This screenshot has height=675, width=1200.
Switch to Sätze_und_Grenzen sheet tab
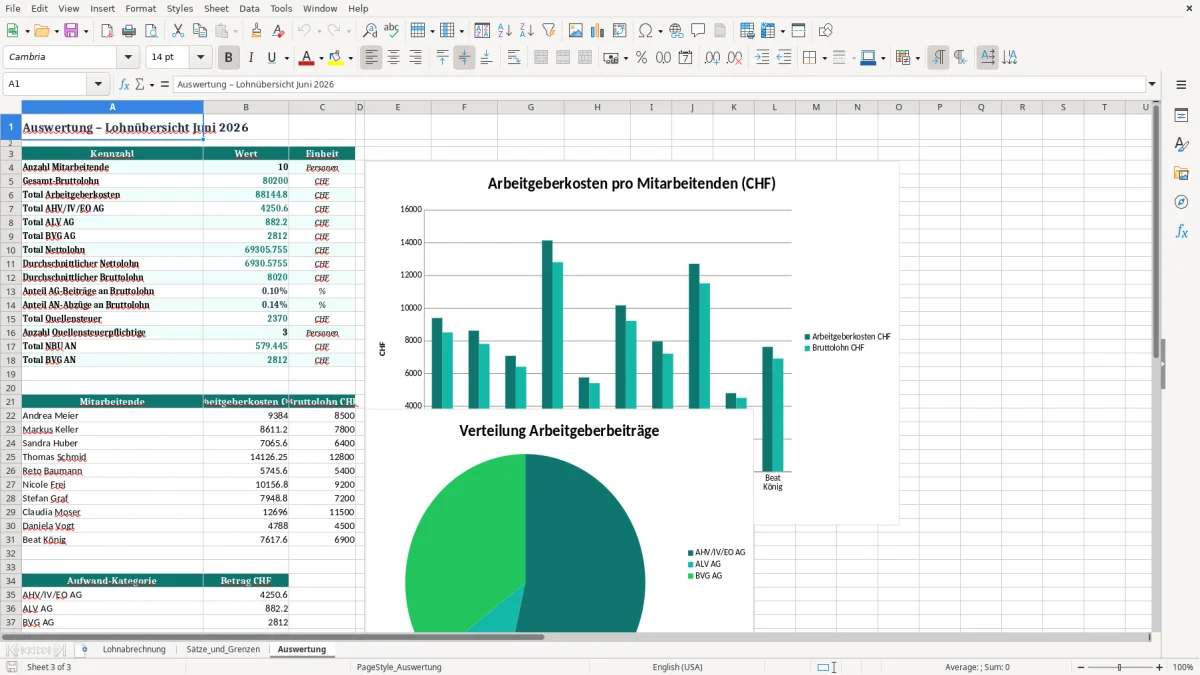224,649
